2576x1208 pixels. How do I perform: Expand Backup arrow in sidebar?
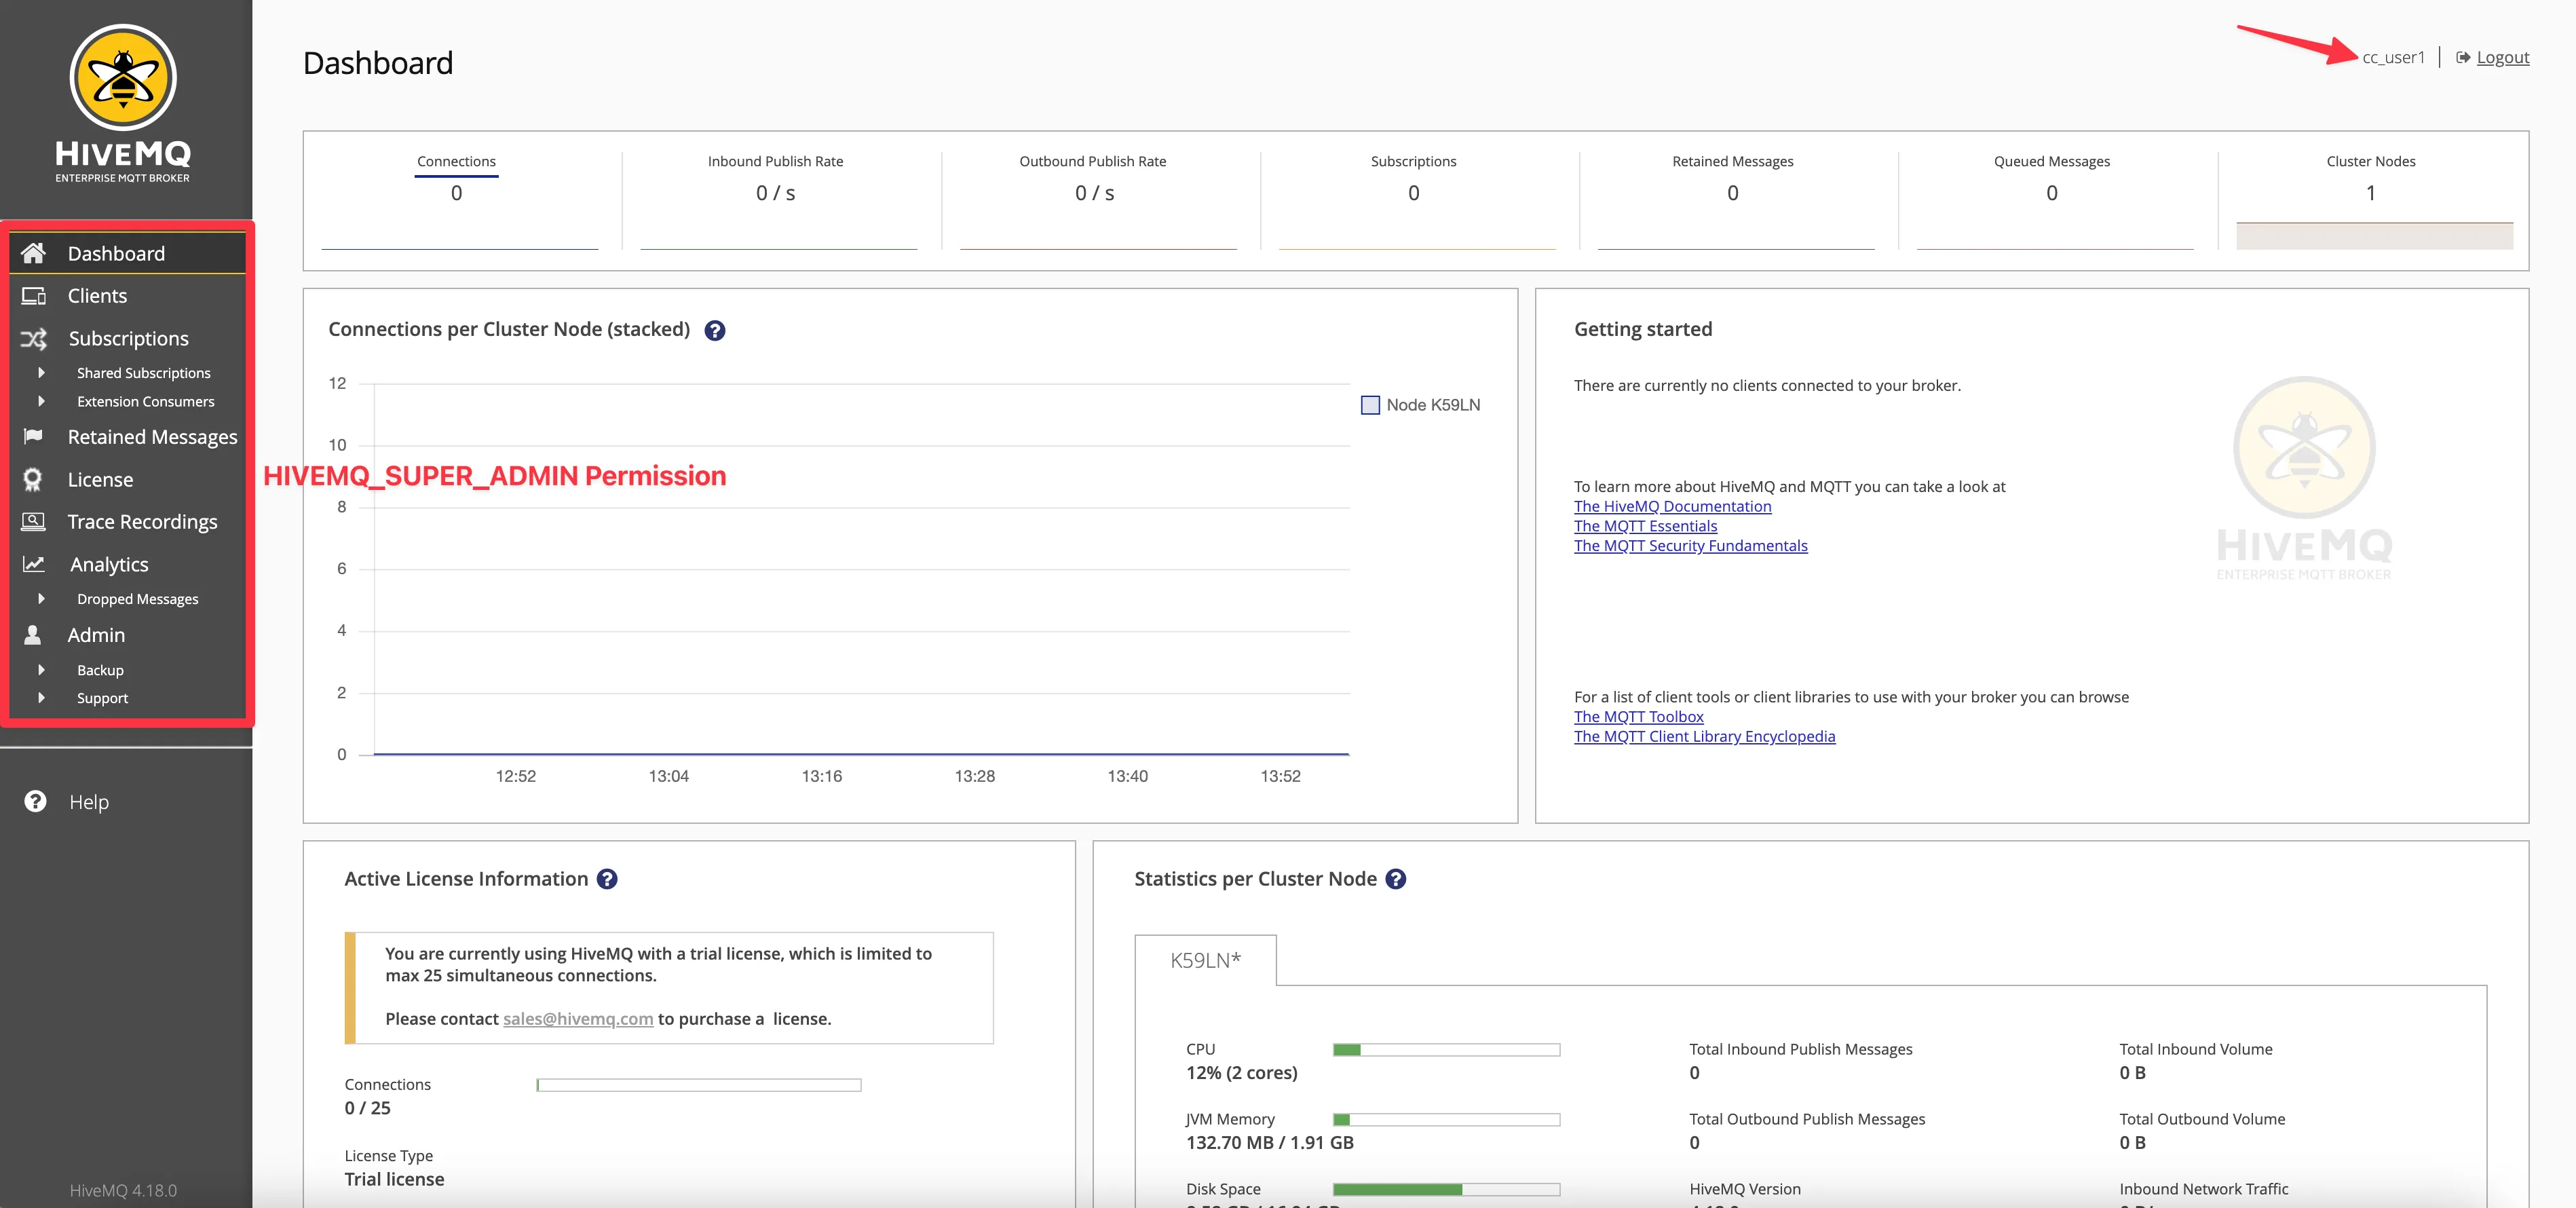(x=41, y=669)
